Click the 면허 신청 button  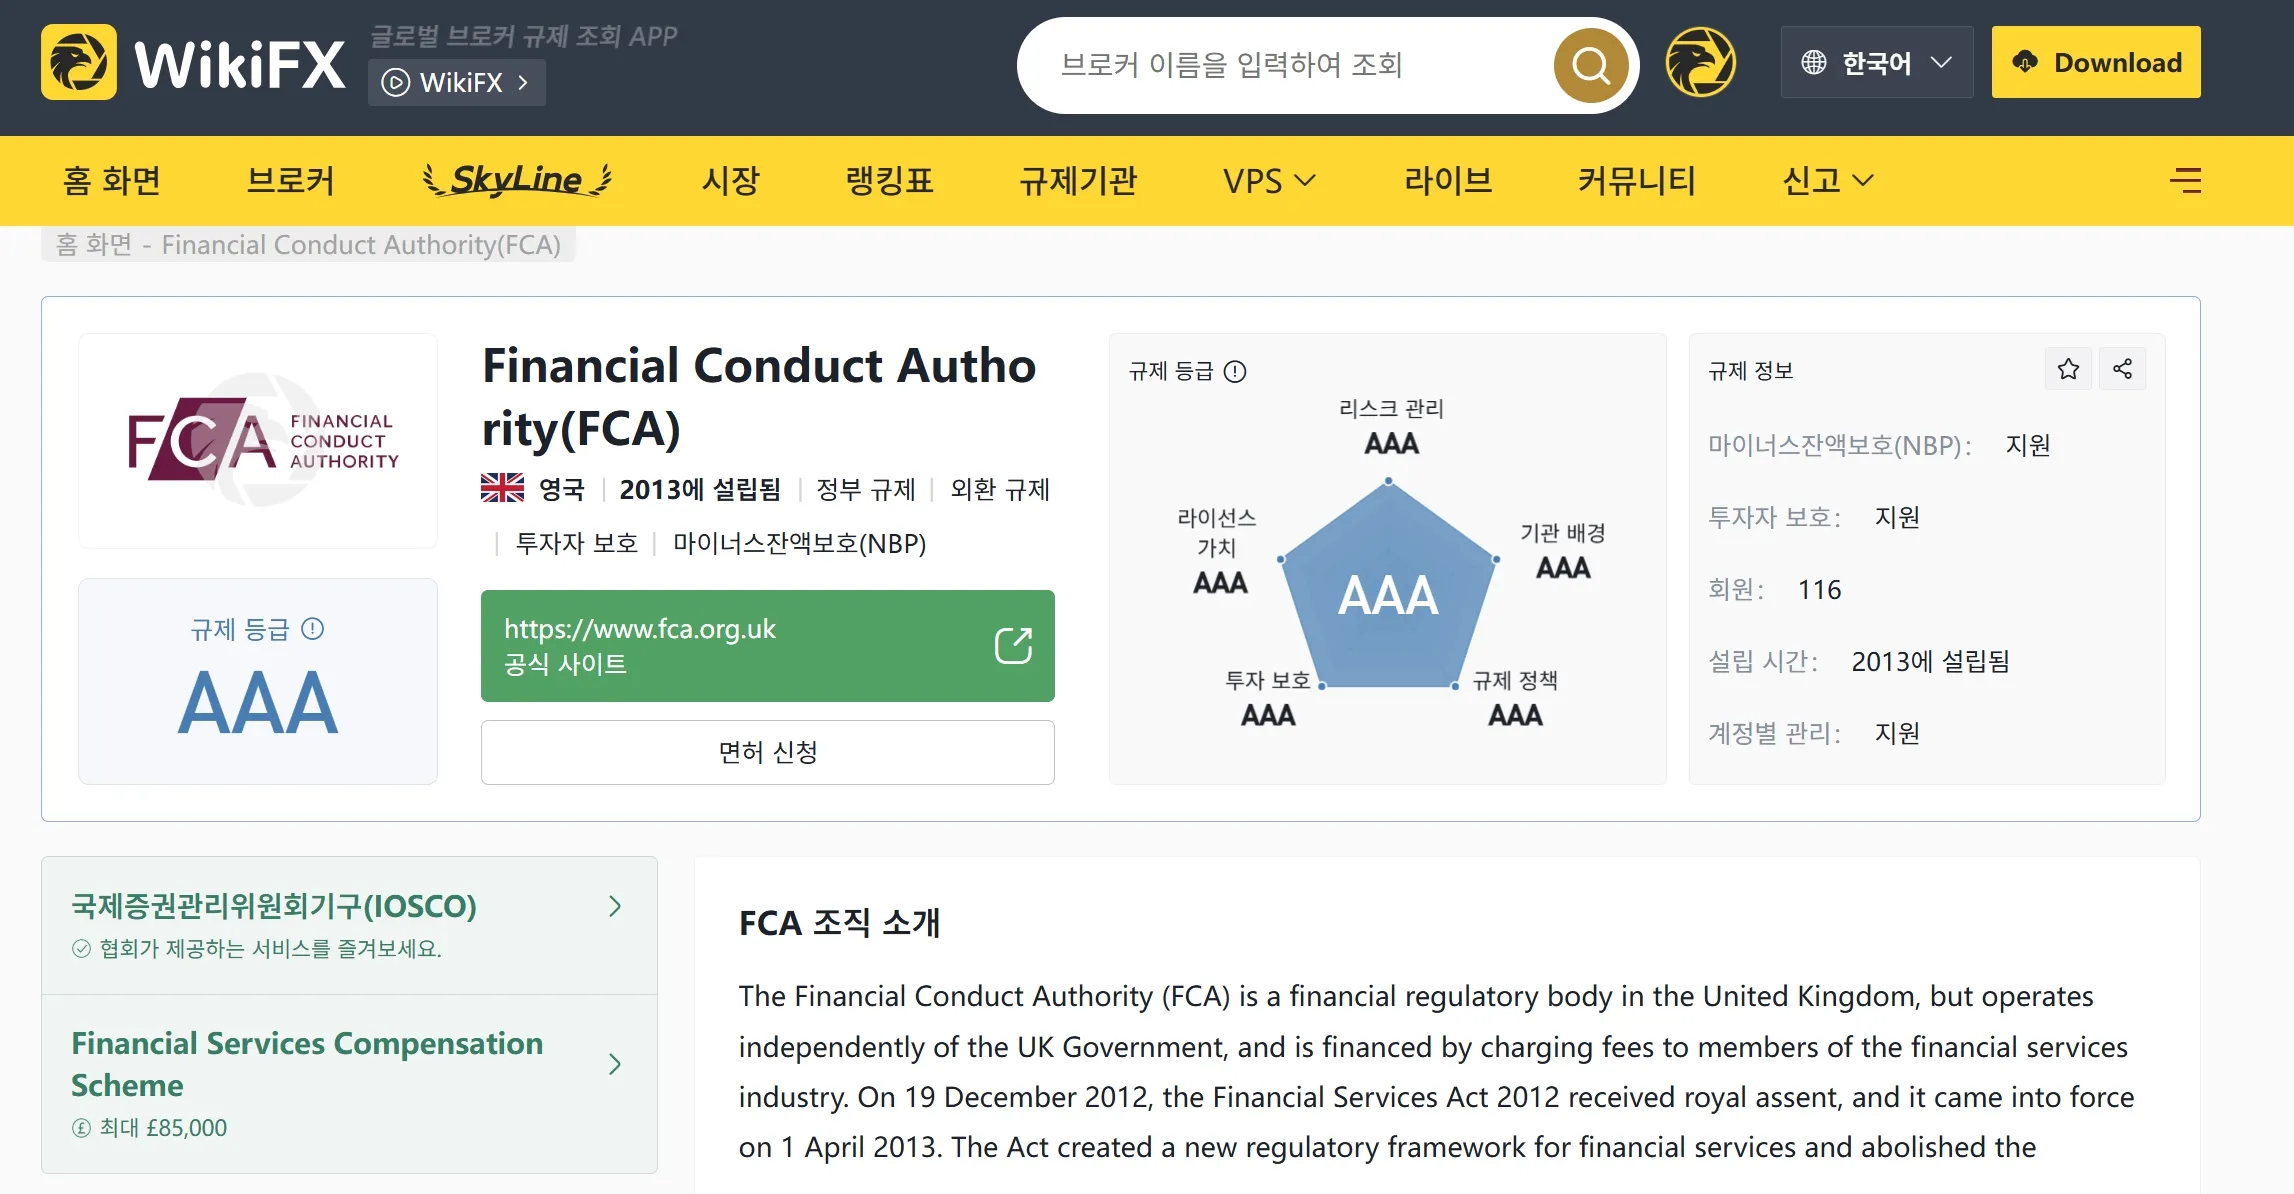tap(768, 752)
